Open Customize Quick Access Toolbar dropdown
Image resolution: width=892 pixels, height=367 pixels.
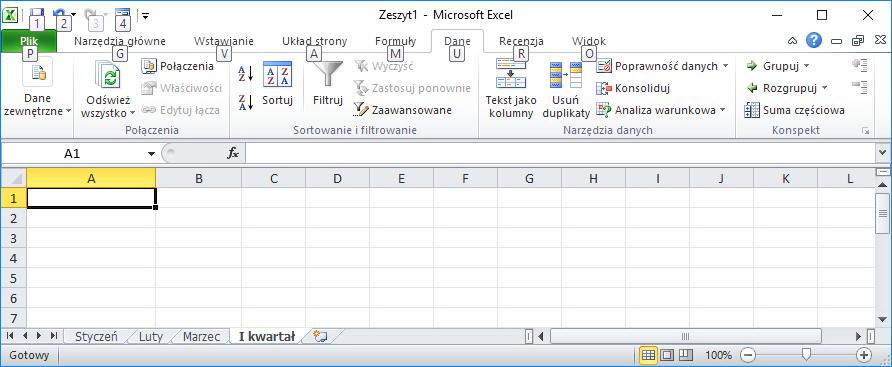pos(146,15)
